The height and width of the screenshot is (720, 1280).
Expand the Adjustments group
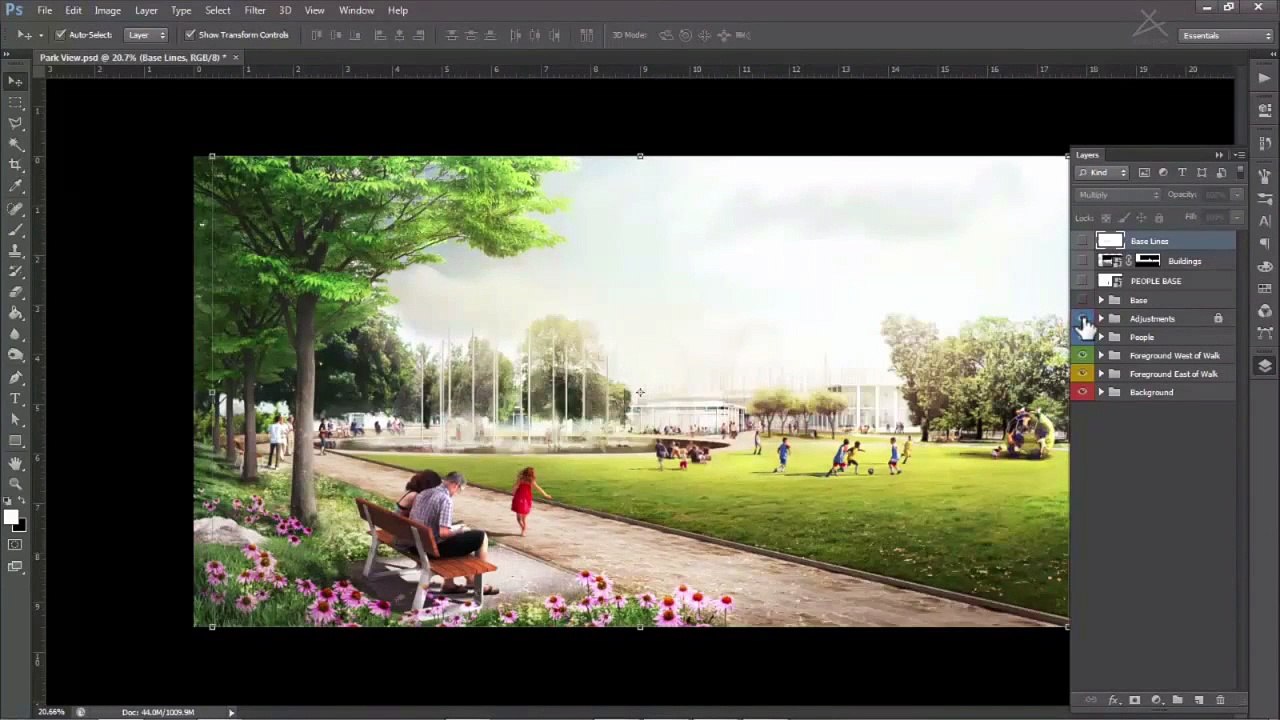tap(1101, 319)
